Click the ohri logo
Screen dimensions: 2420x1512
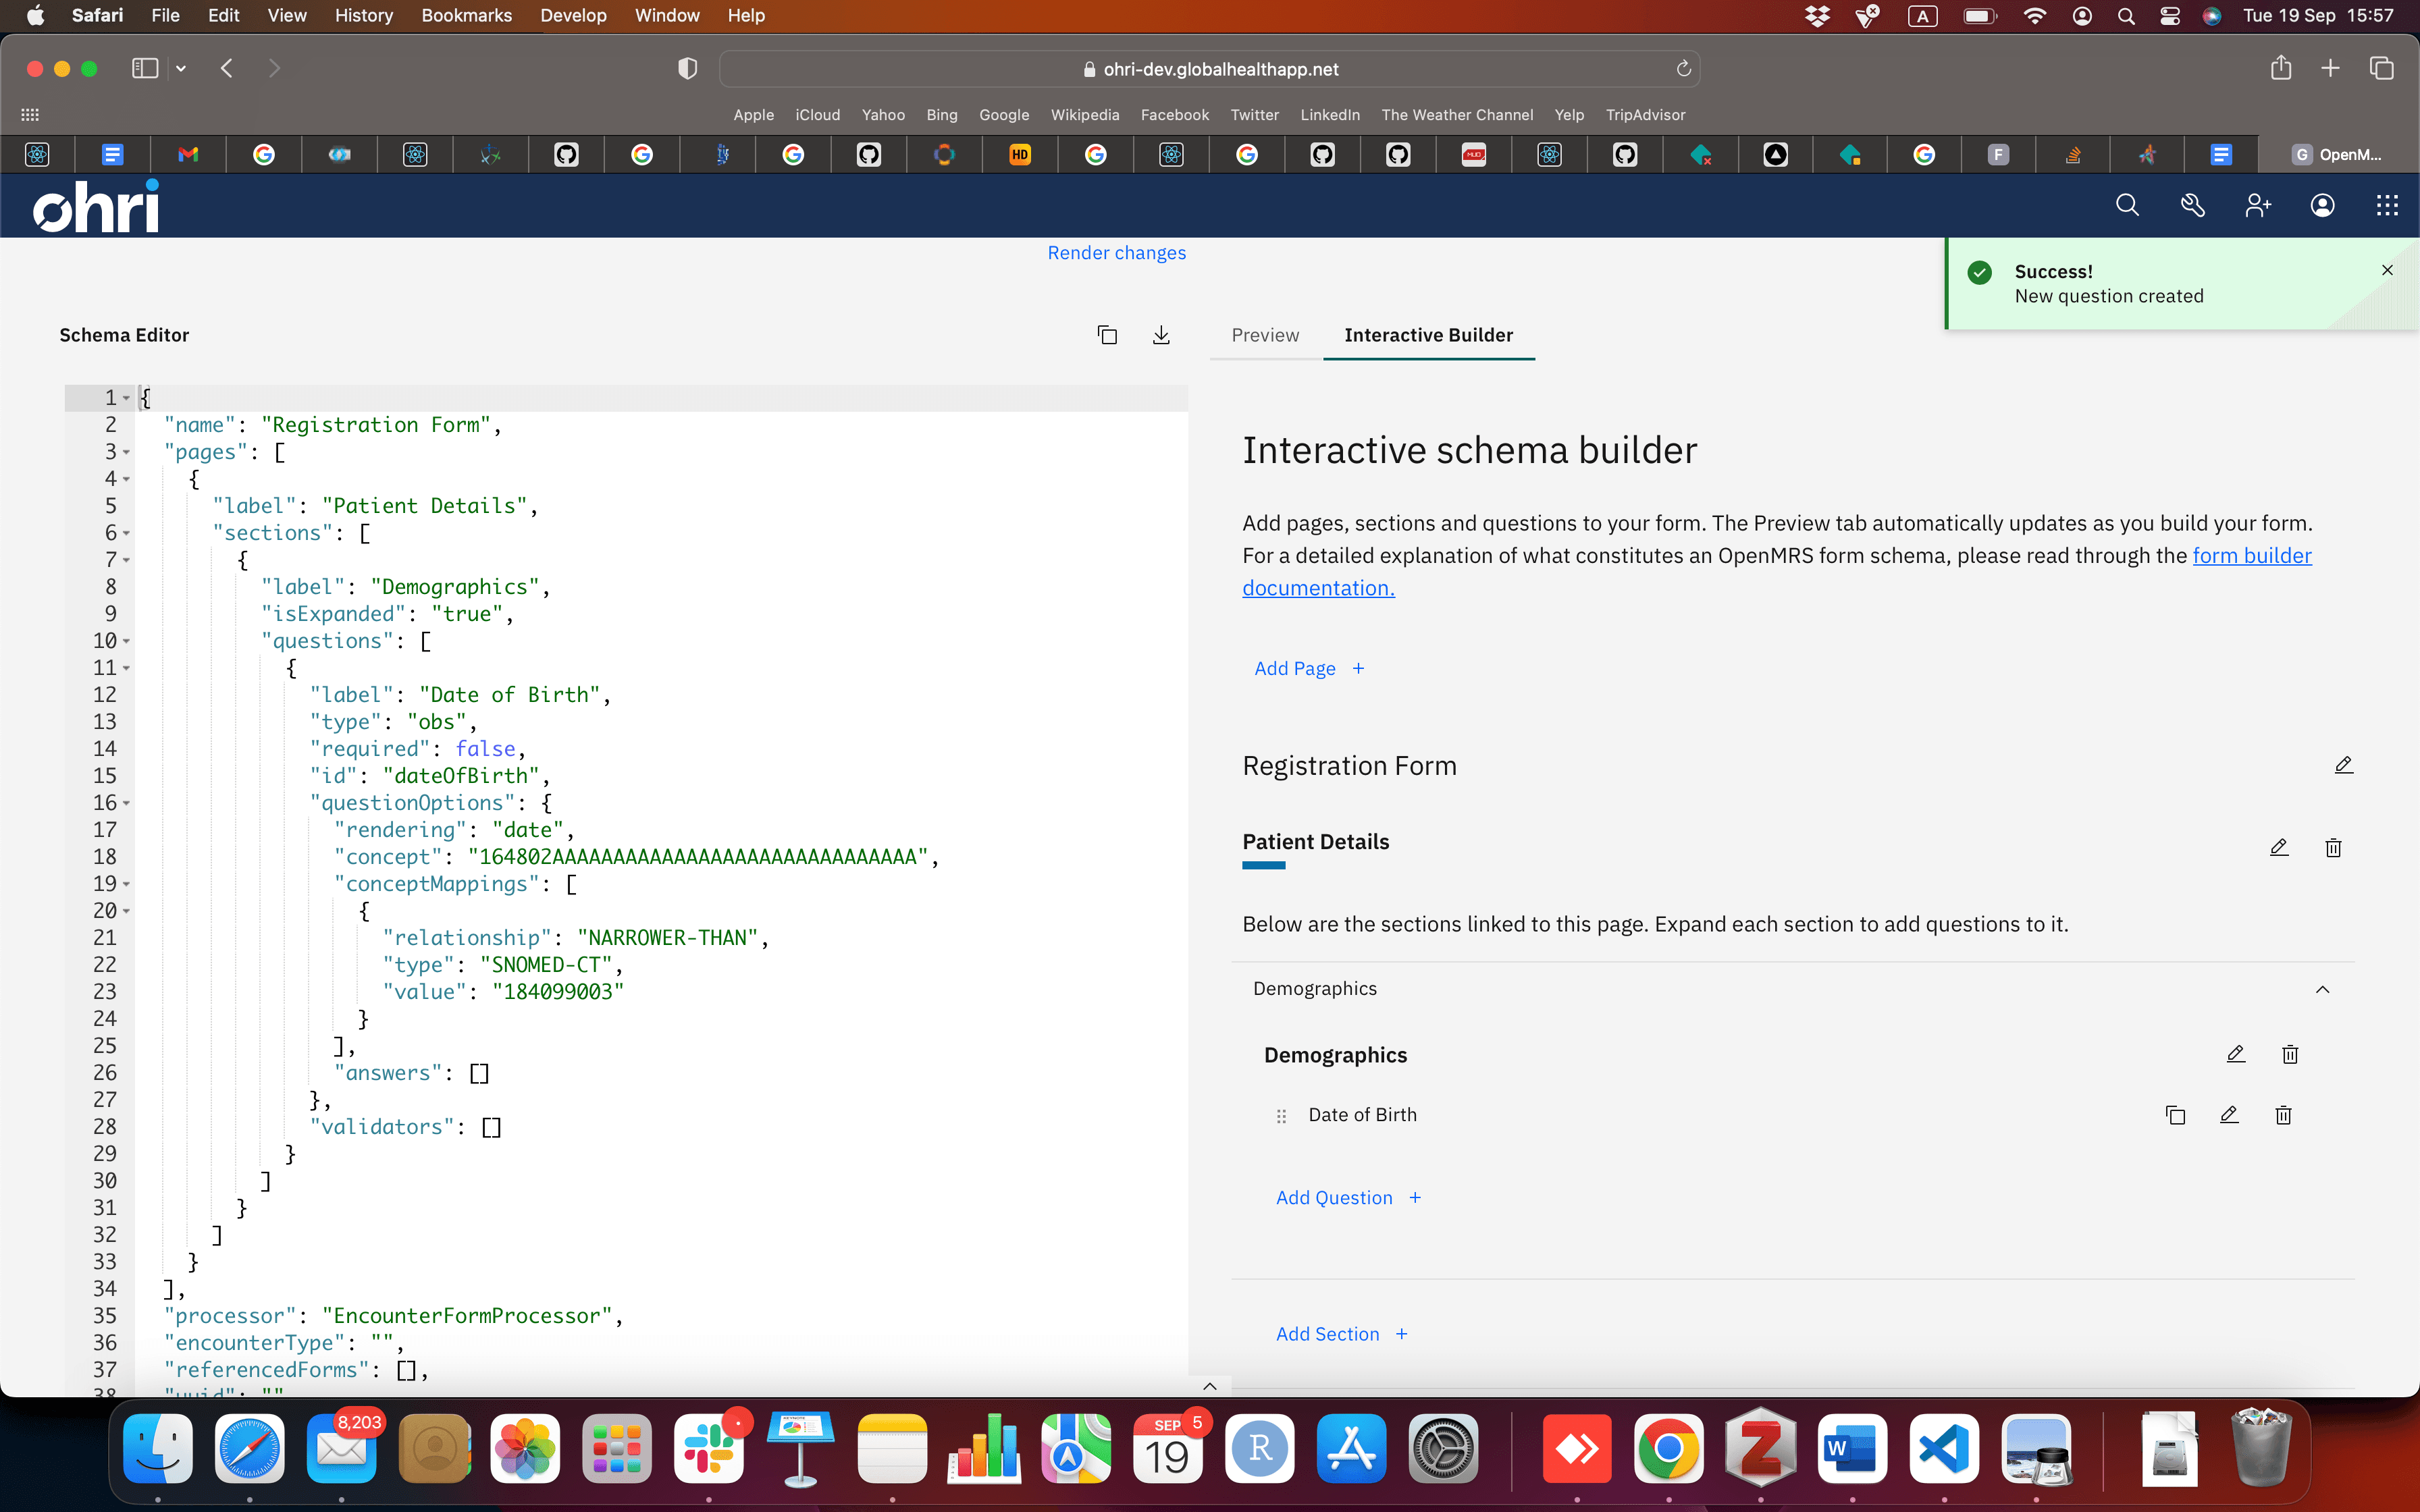click(x=96, y=206)
